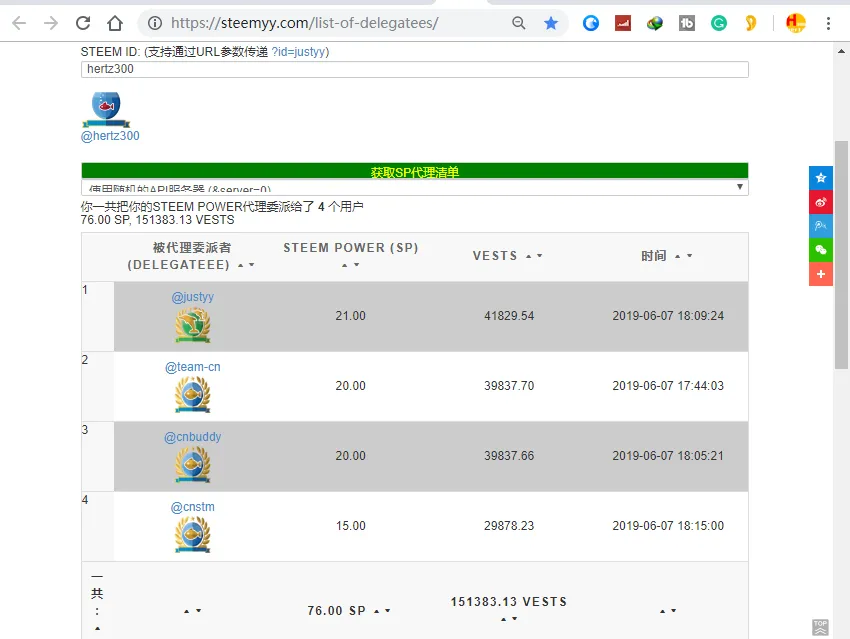Open the @cnbuddy delegatee link
This screenshot has width=850, height=639.
(x=192, y=437)
